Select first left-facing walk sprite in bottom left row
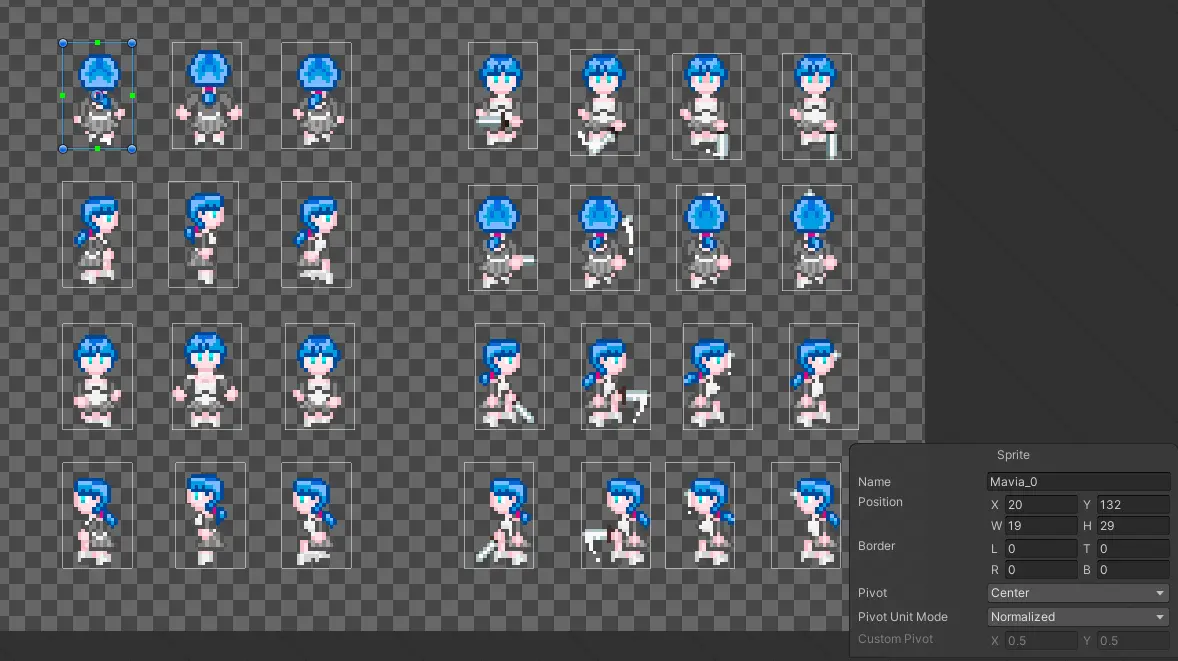Image resolution: width=1178 pixels, height=661 pixels. pyautogui.click(x=98, y=515)
